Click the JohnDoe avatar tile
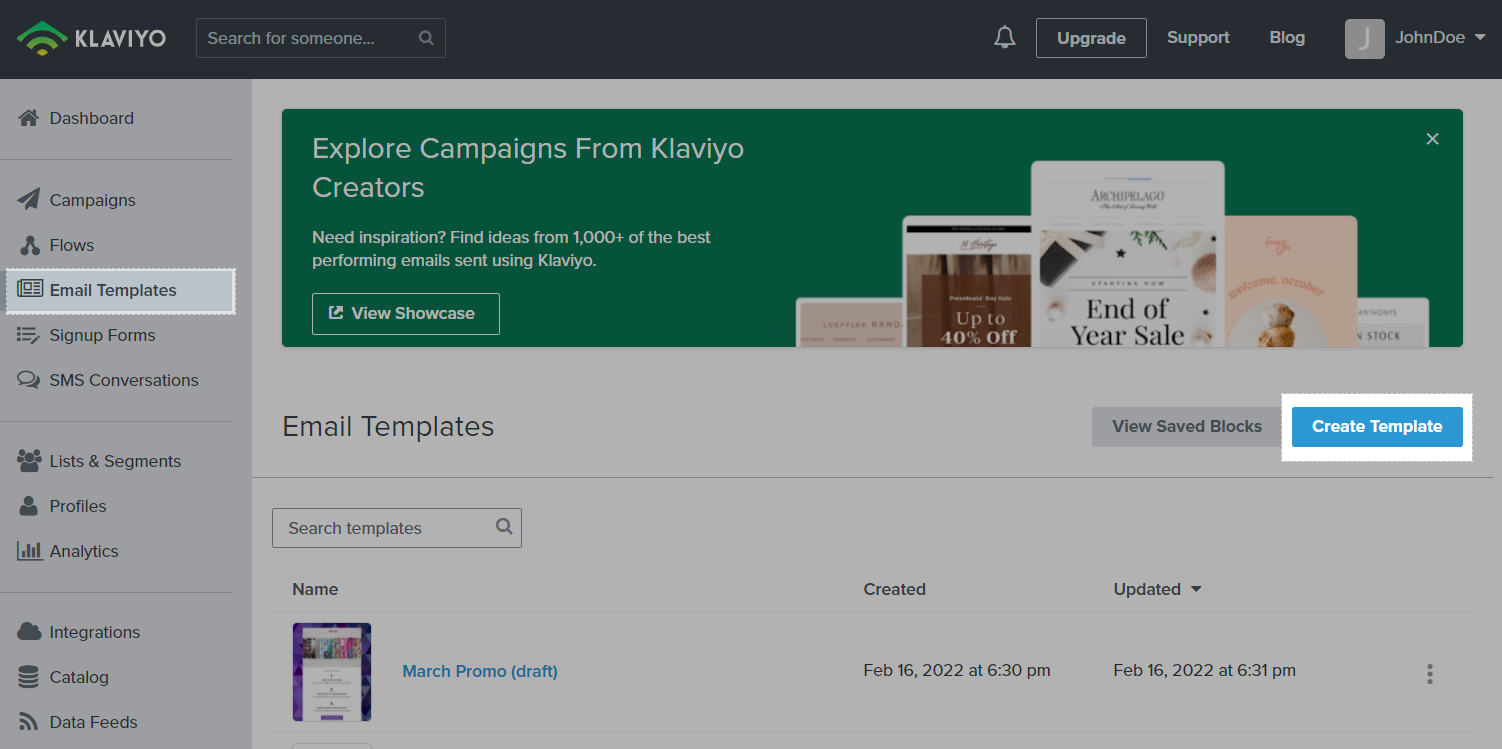The height and width of the screenshot is (749, 1502). pos(1364,38)
